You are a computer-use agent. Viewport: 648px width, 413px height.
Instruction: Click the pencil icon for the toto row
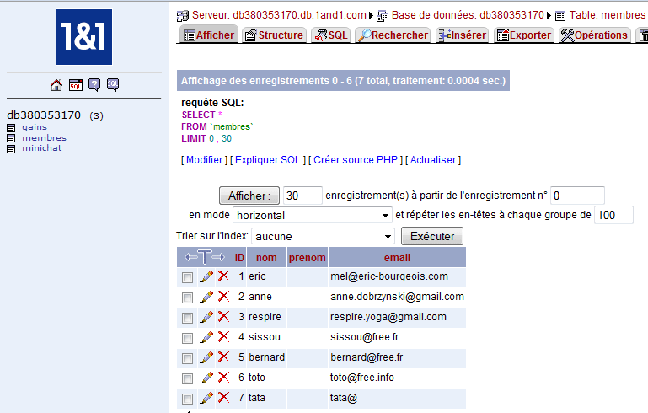[206, 378]
